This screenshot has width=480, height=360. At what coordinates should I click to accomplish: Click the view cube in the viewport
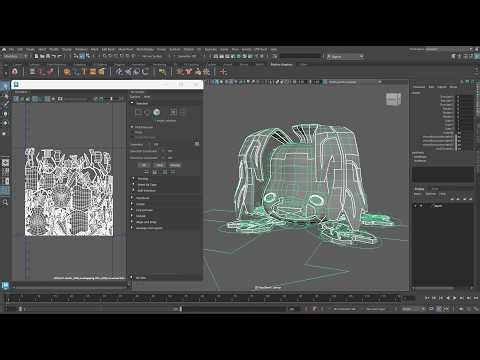pyautogui.click(x=393, y=99)
